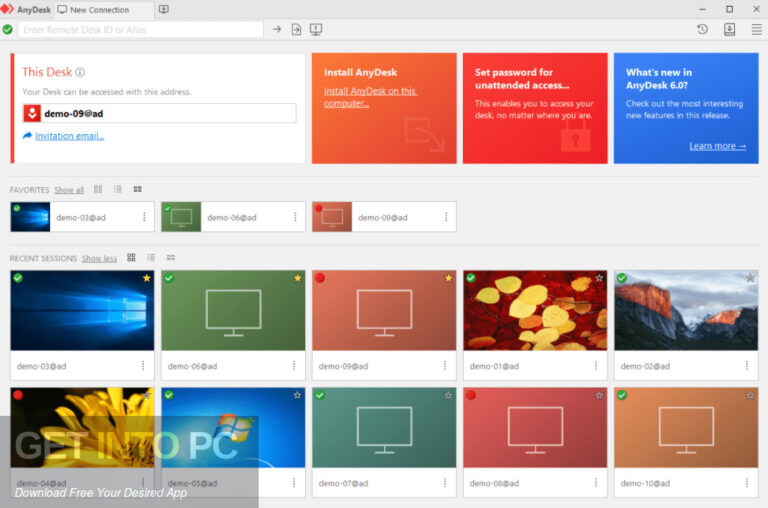Image resolution: width=768 pixels, height=508 pixels.
Task: Open the address book icon
Action: click(x=729, y=29)
